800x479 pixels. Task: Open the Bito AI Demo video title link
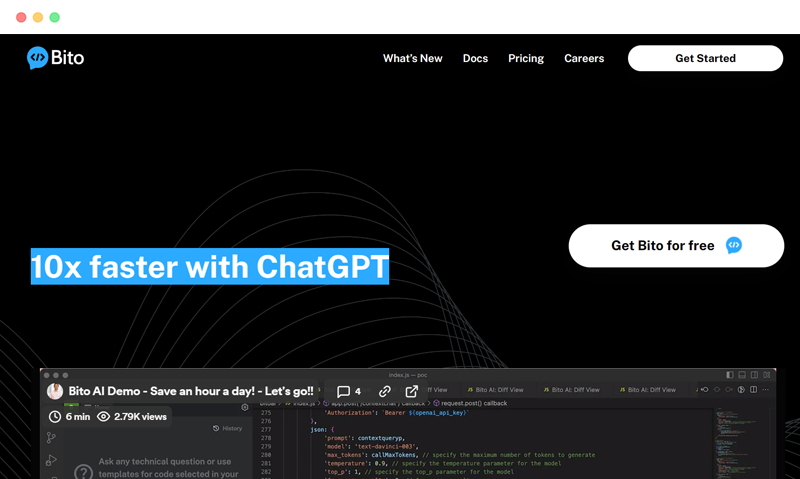click(191, 391)
